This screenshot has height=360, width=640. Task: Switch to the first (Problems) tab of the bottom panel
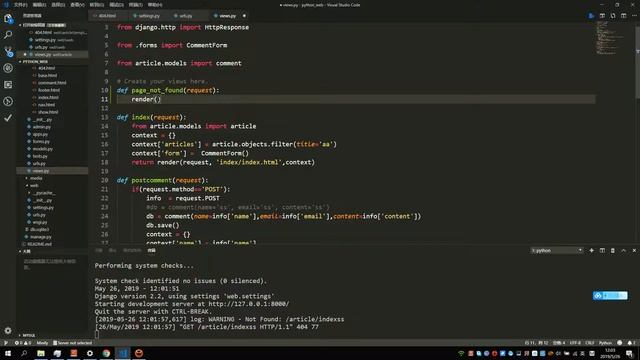coord(98,250)
